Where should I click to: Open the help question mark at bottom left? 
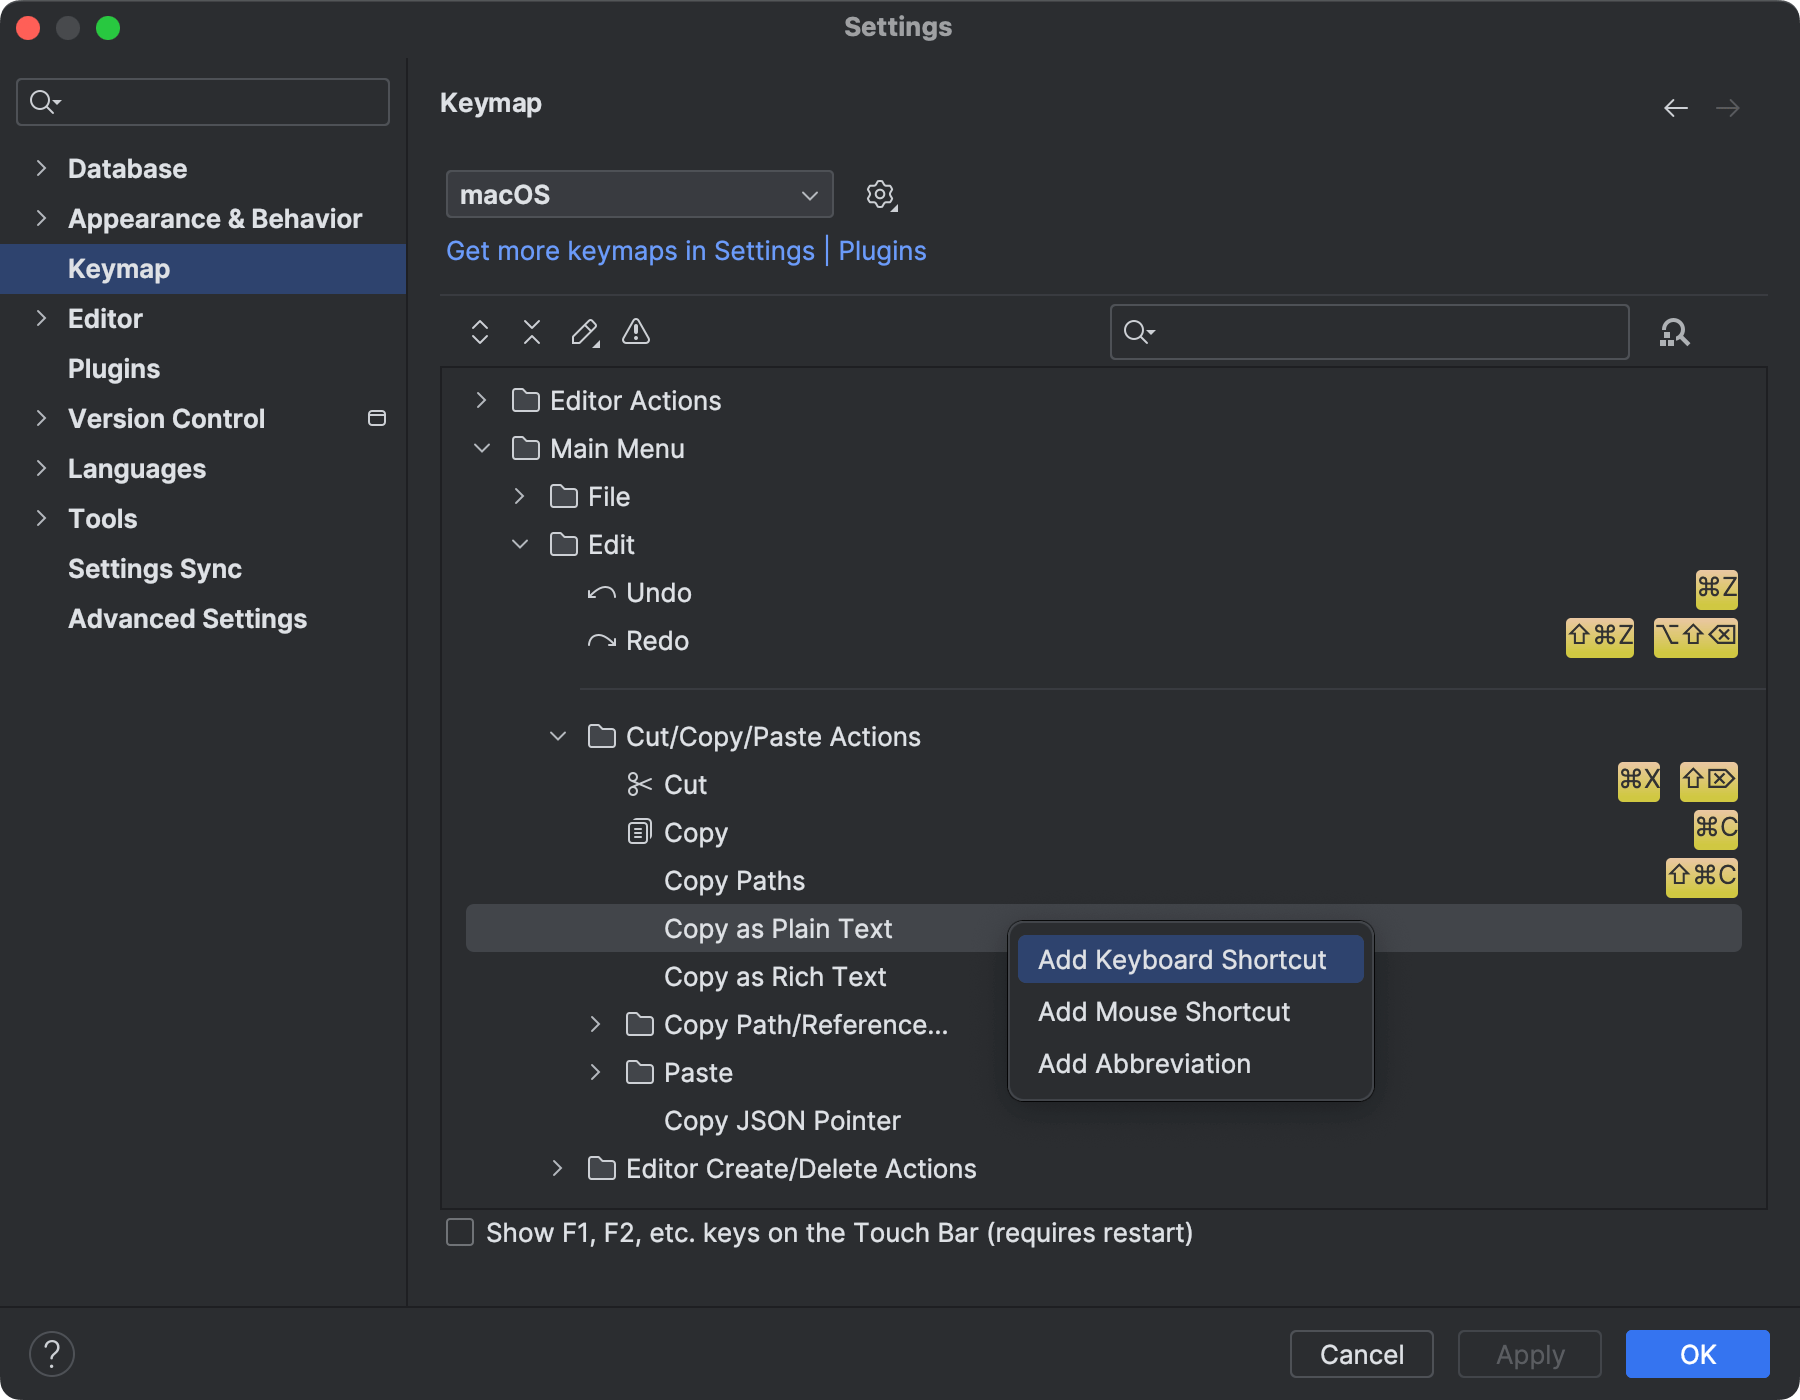53,1353
